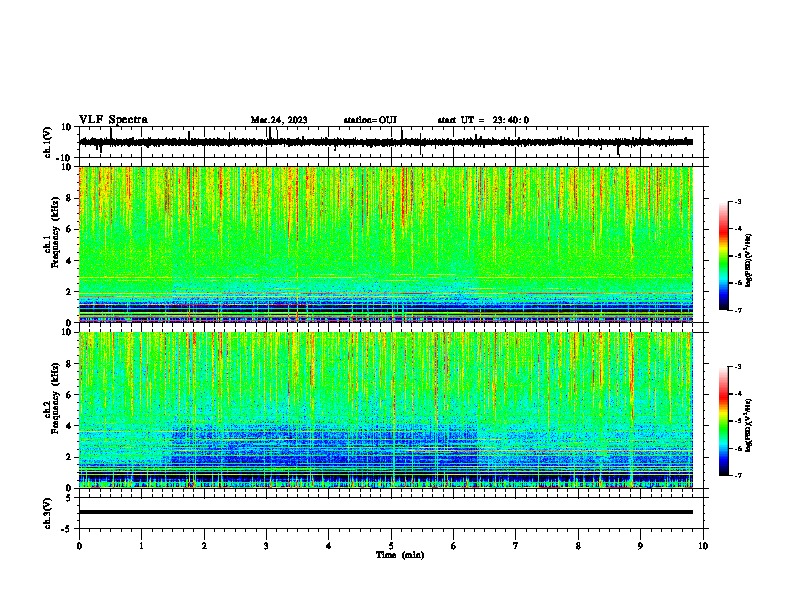
Task: Click the ch.3 flat voltage trace
Action: 386,512
